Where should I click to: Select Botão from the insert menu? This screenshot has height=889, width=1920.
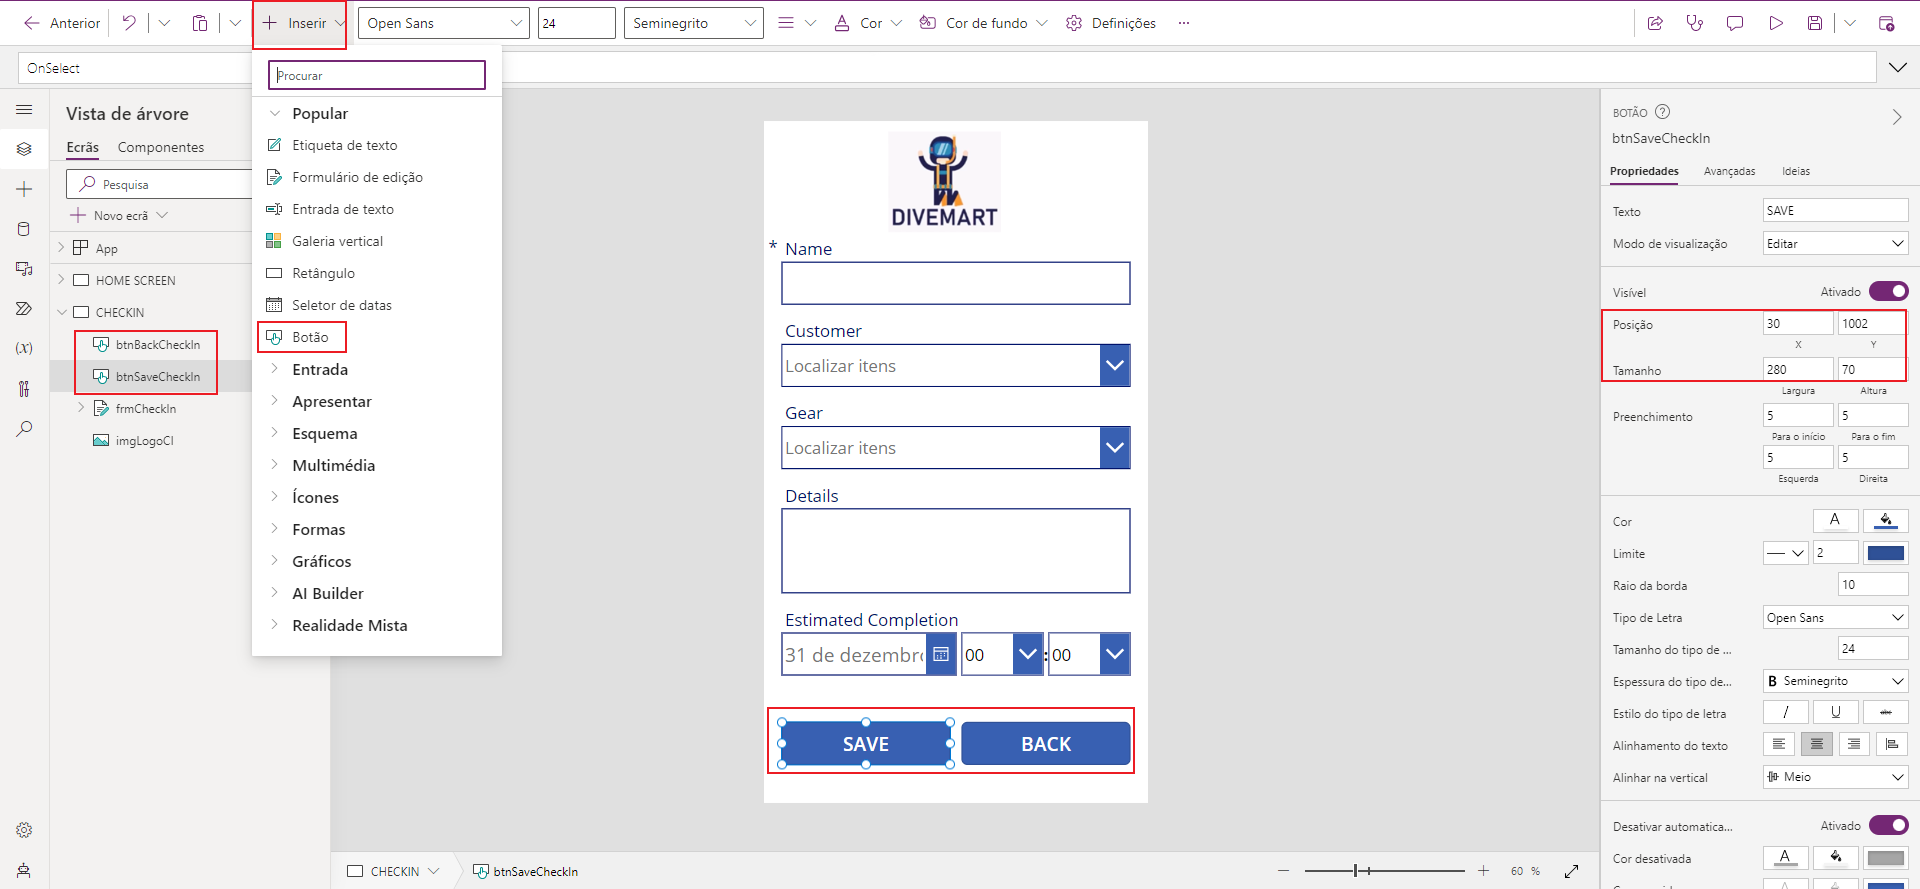click(302, 337)
